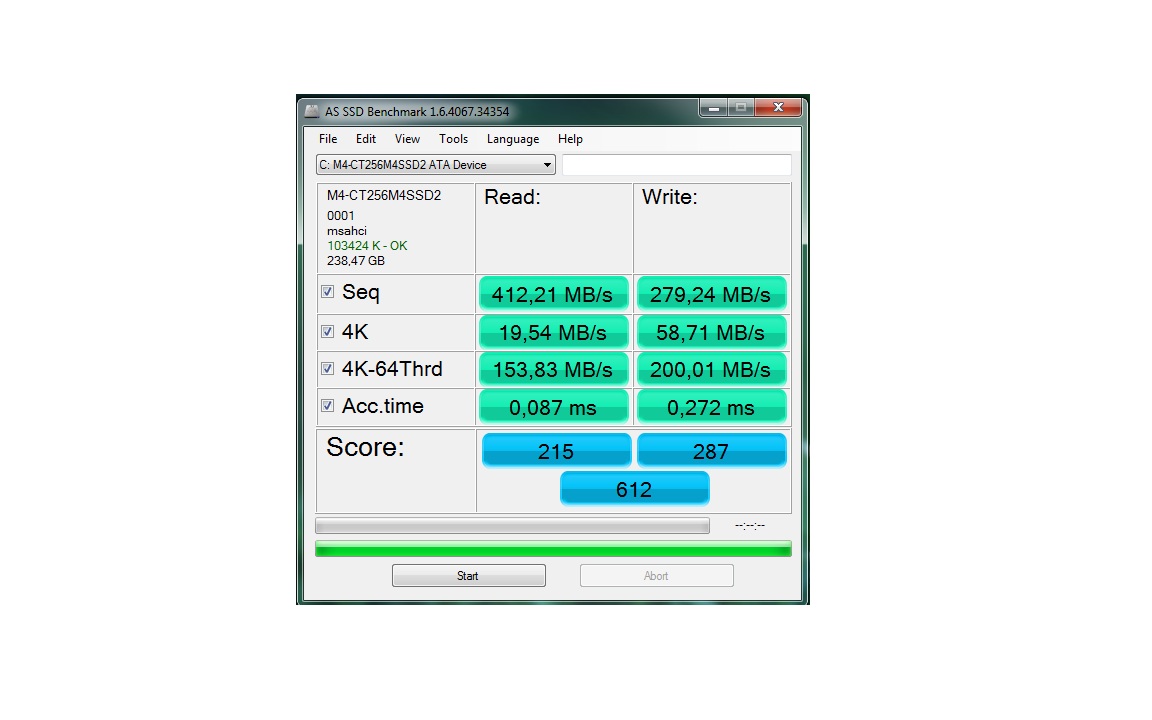Open the Language menu
1152x720 pixels.
click(513, 139)
